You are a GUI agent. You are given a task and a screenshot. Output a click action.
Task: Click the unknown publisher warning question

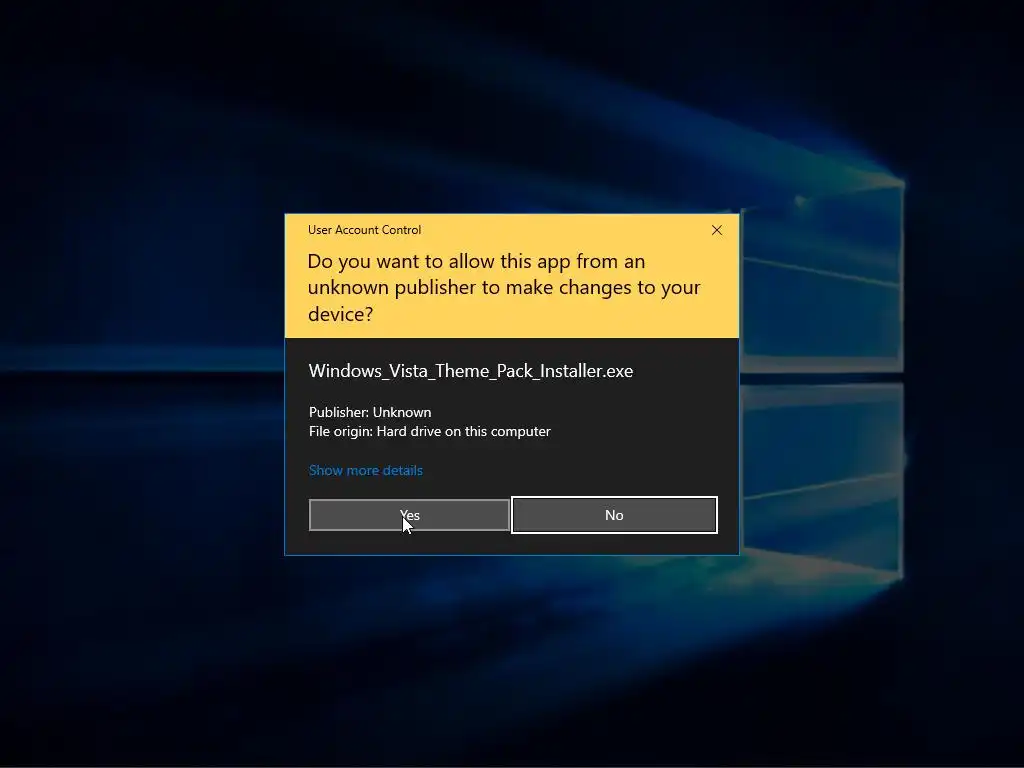[504, 287]
